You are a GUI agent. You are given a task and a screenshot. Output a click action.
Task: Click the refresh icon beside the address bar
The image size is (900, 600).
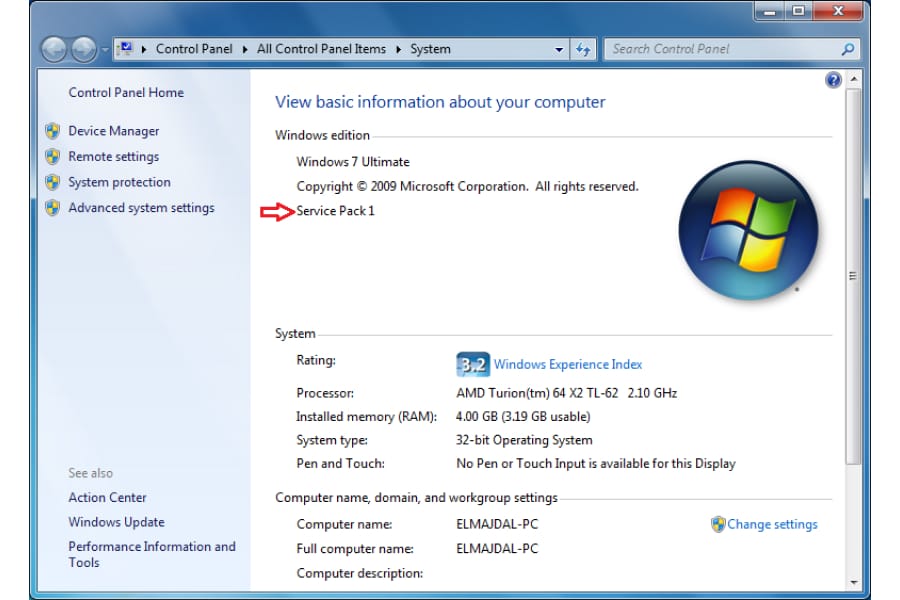pyautogui.click(x=583, y=49)
